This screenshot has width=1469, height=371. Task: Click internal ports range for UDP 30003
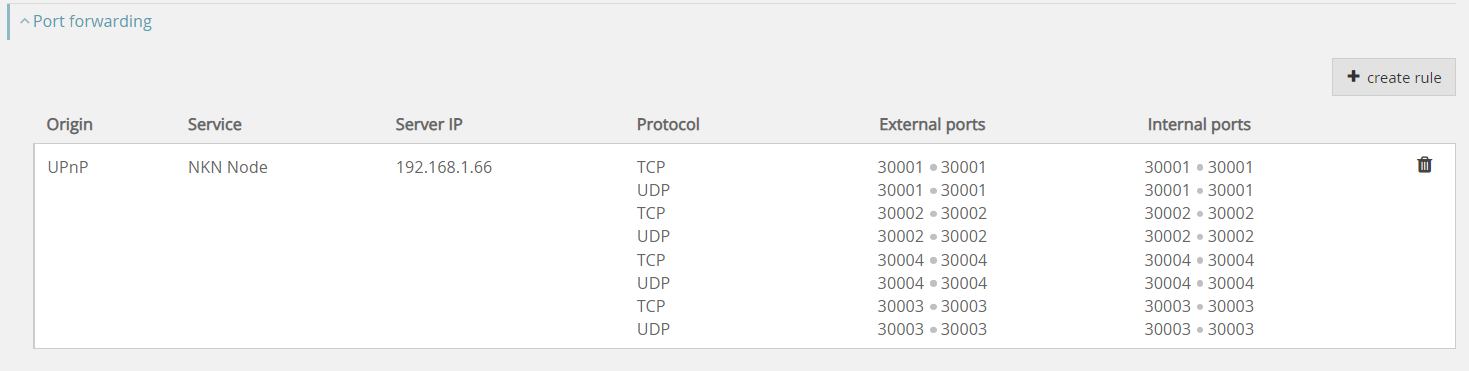point(1199,329)
